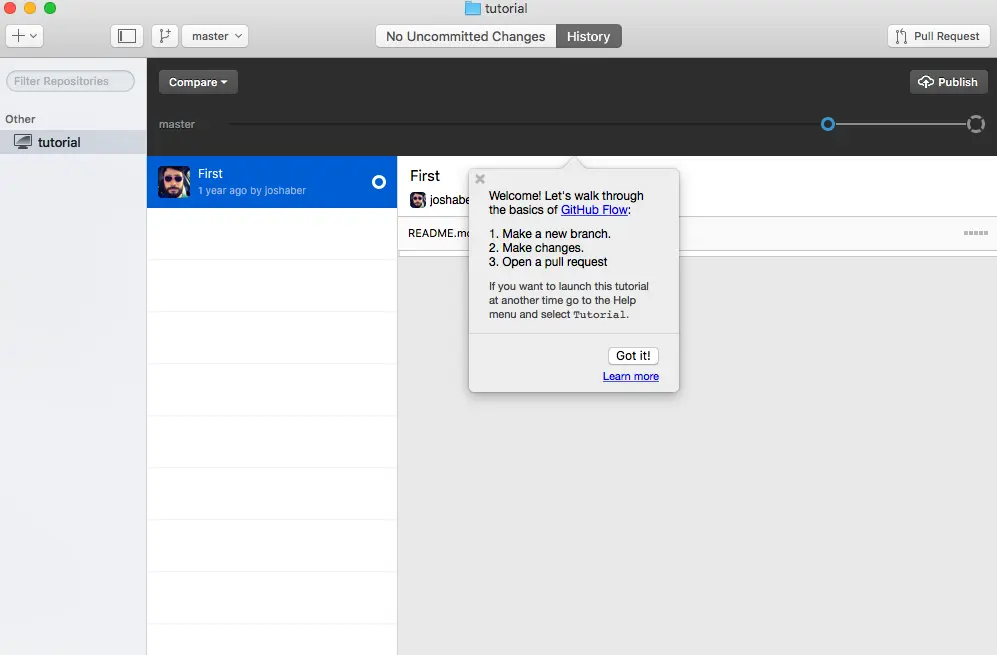Click inside the Filter Repositories field

pos(69,80)
